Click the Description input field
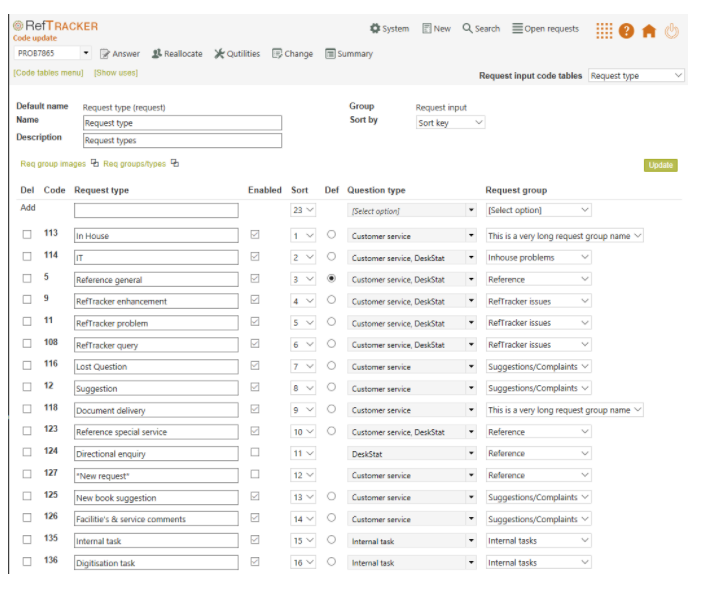The height and width of the screenshot is (603, 702). (x=182, y=140)
